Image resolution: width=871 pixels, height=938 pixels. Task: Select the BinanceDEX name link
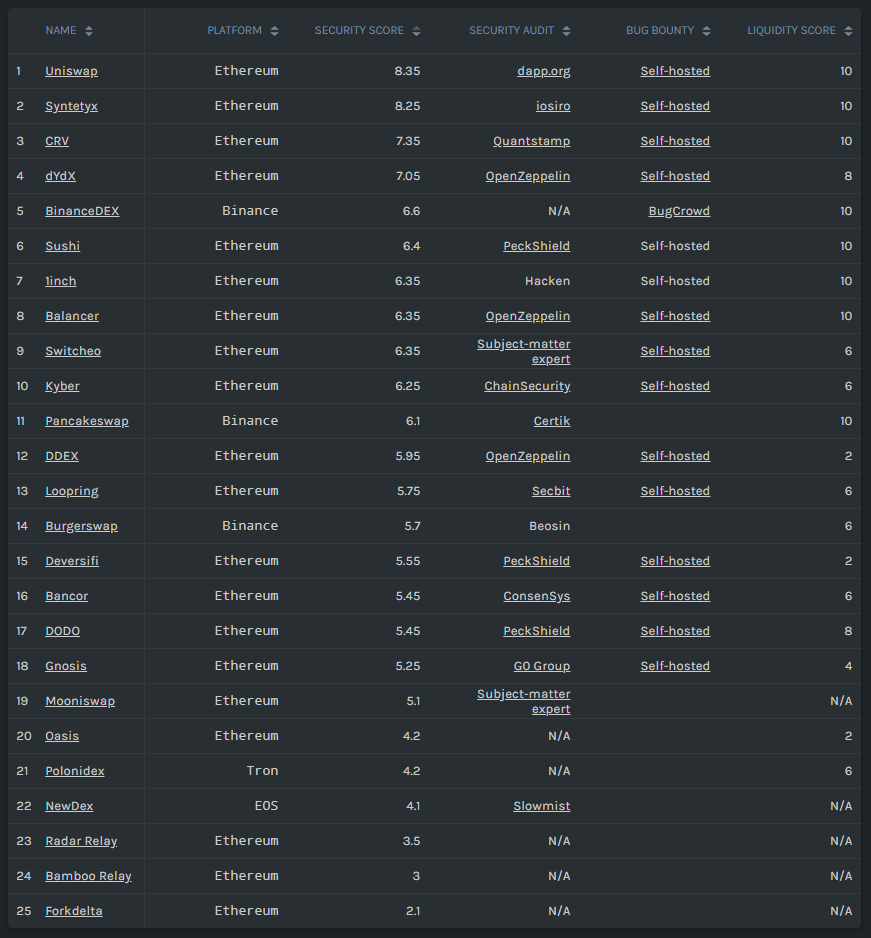coord(82,211)
